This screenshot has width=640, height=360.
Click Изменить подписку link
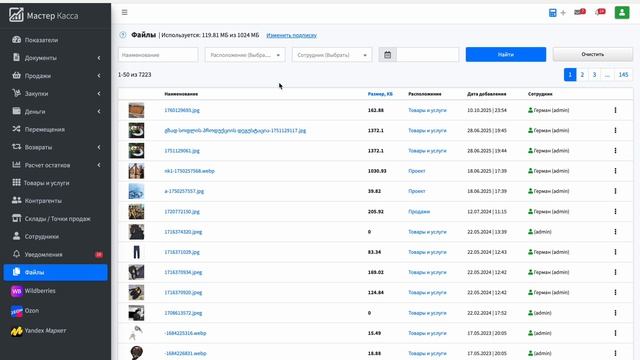(x=291, y=36)
